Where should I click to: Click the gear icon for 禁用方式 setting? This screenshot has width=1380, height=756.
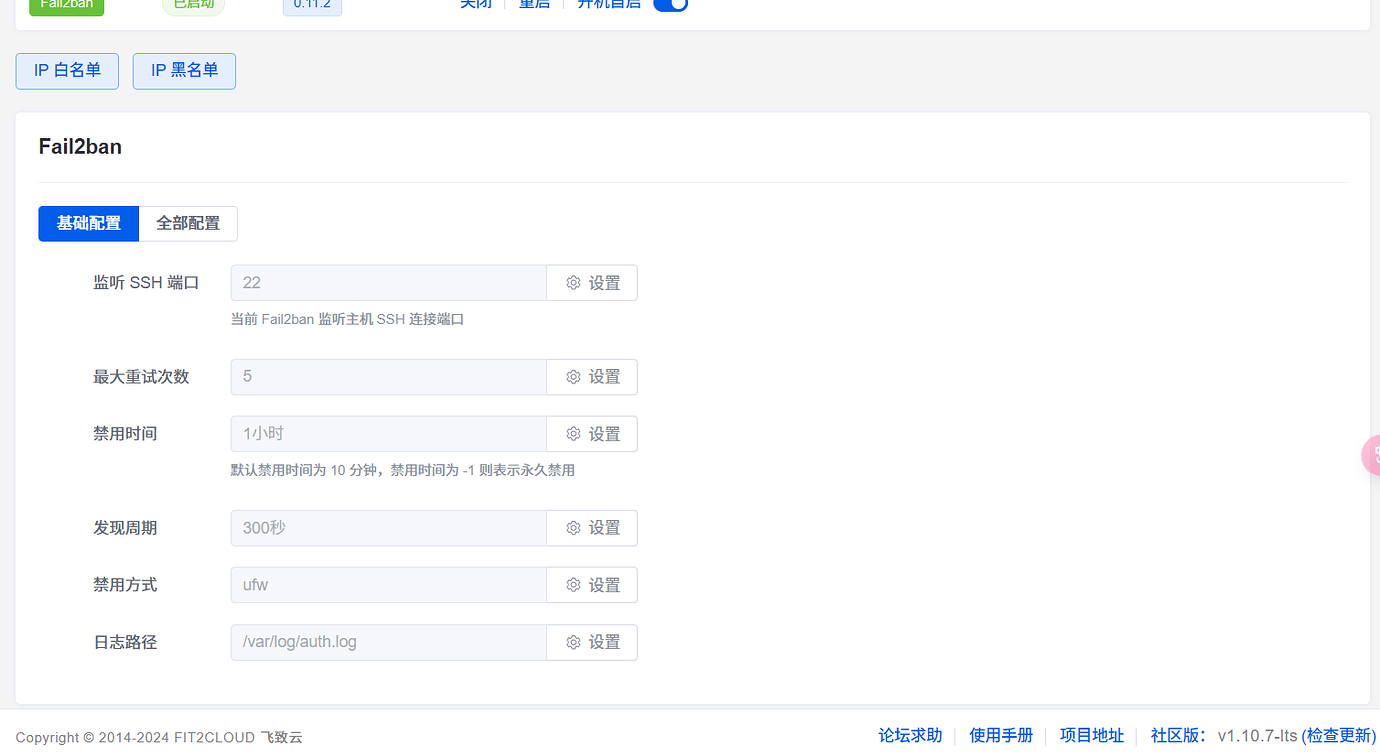point(572,584)
